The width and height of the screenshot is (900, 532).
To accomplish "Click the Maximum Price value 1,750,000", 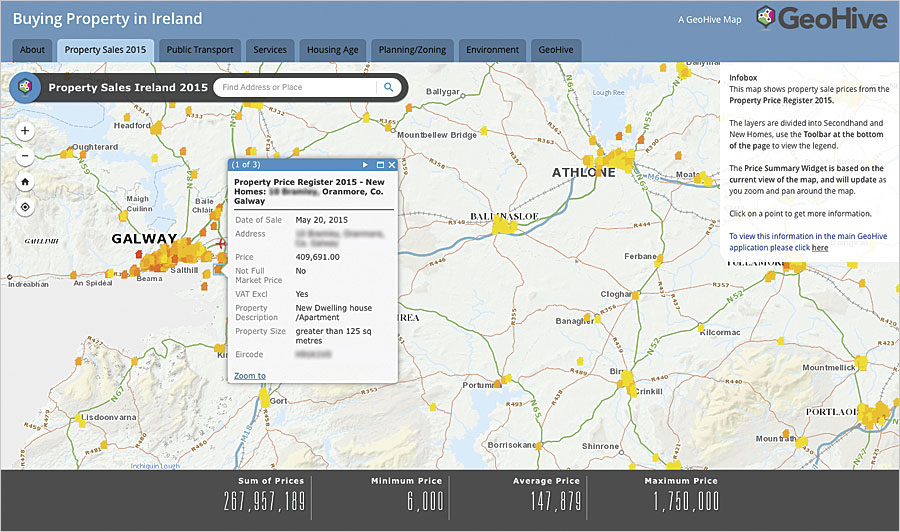I will point(685,502).
